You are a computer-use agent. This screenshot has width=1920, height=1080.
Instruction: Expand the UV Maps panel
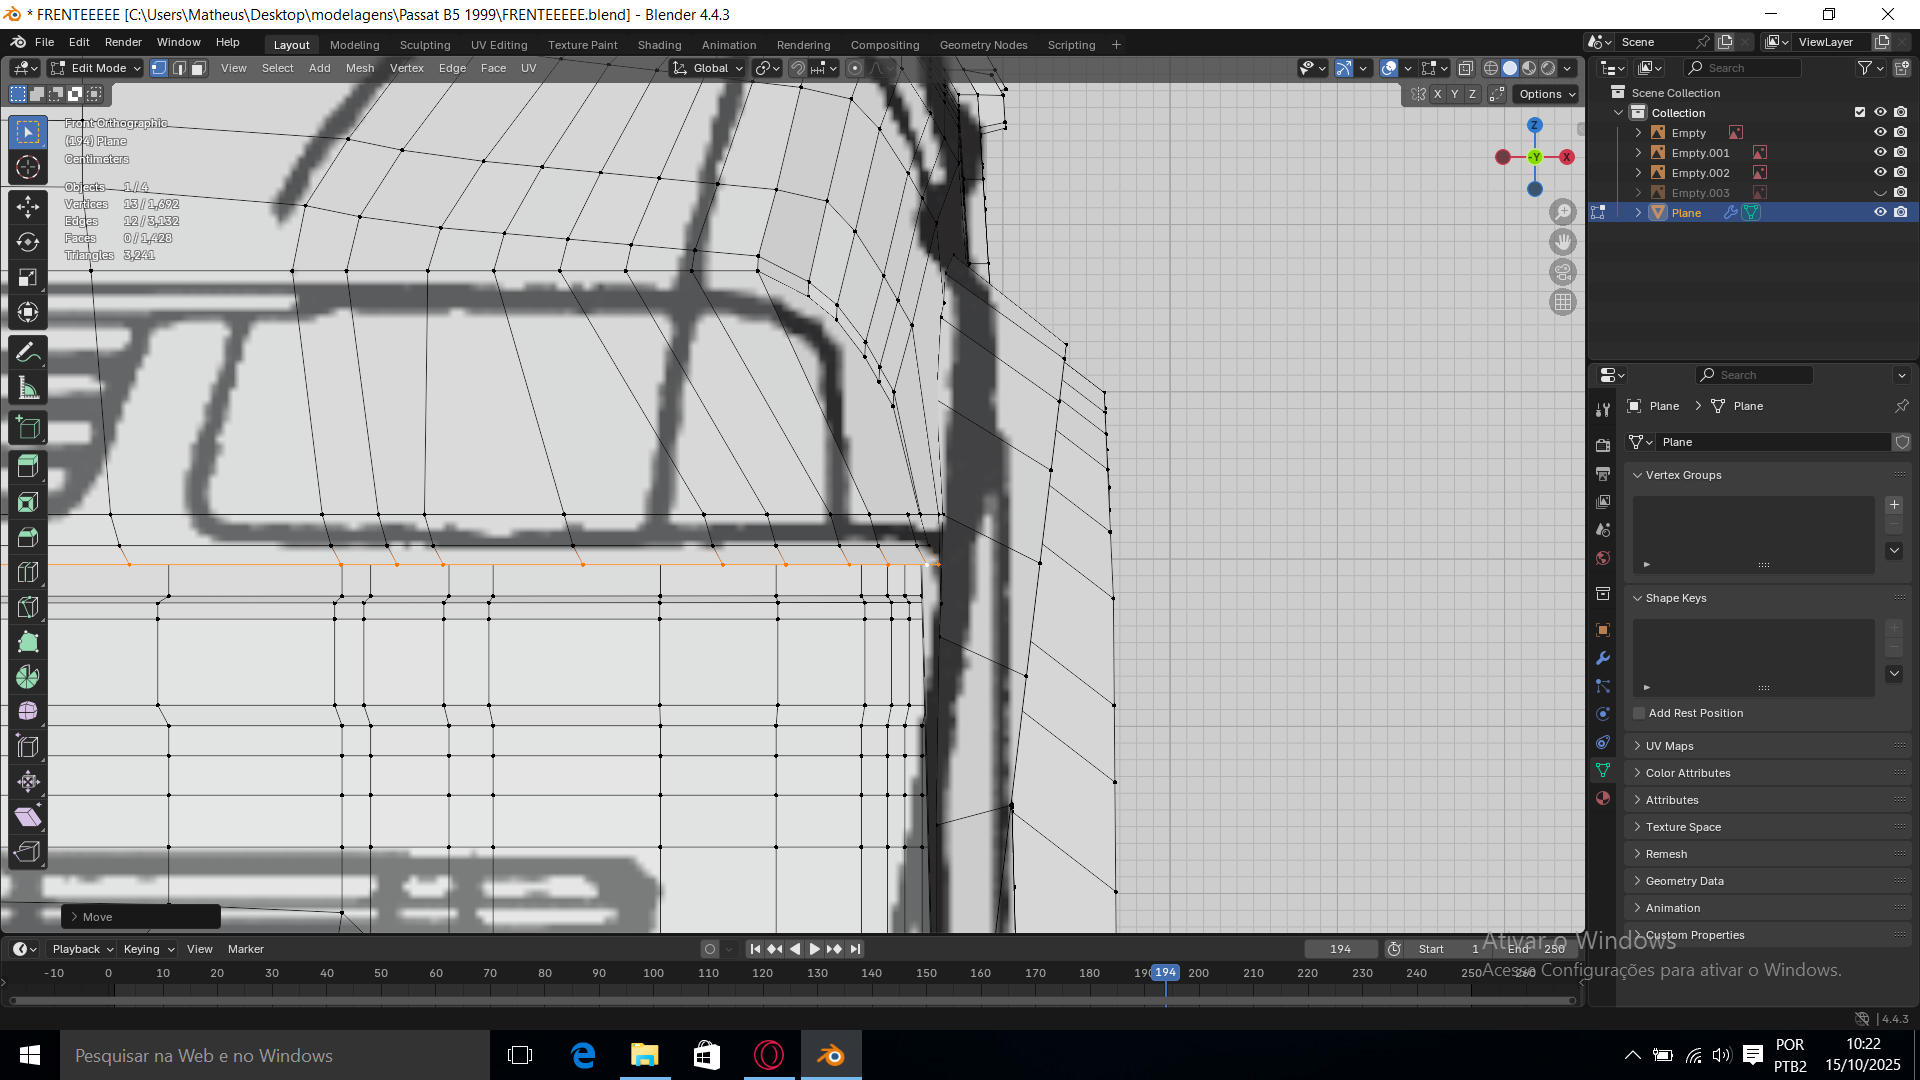1669,746
